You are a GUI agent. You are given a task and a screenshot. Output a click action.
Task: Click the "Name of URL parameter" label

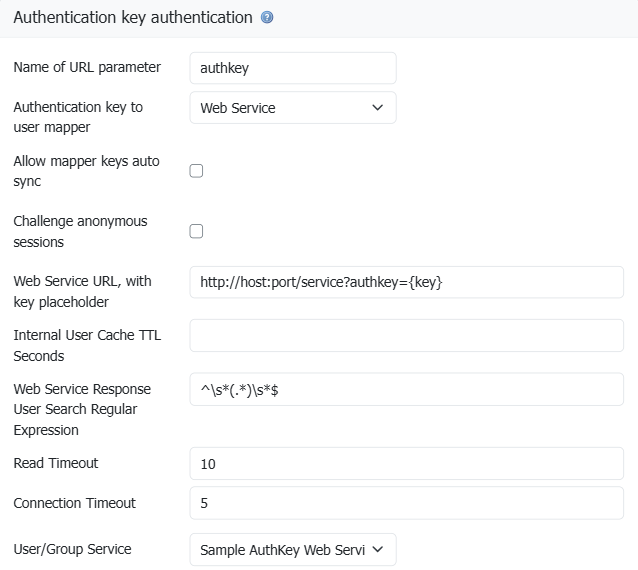[87, 68]
